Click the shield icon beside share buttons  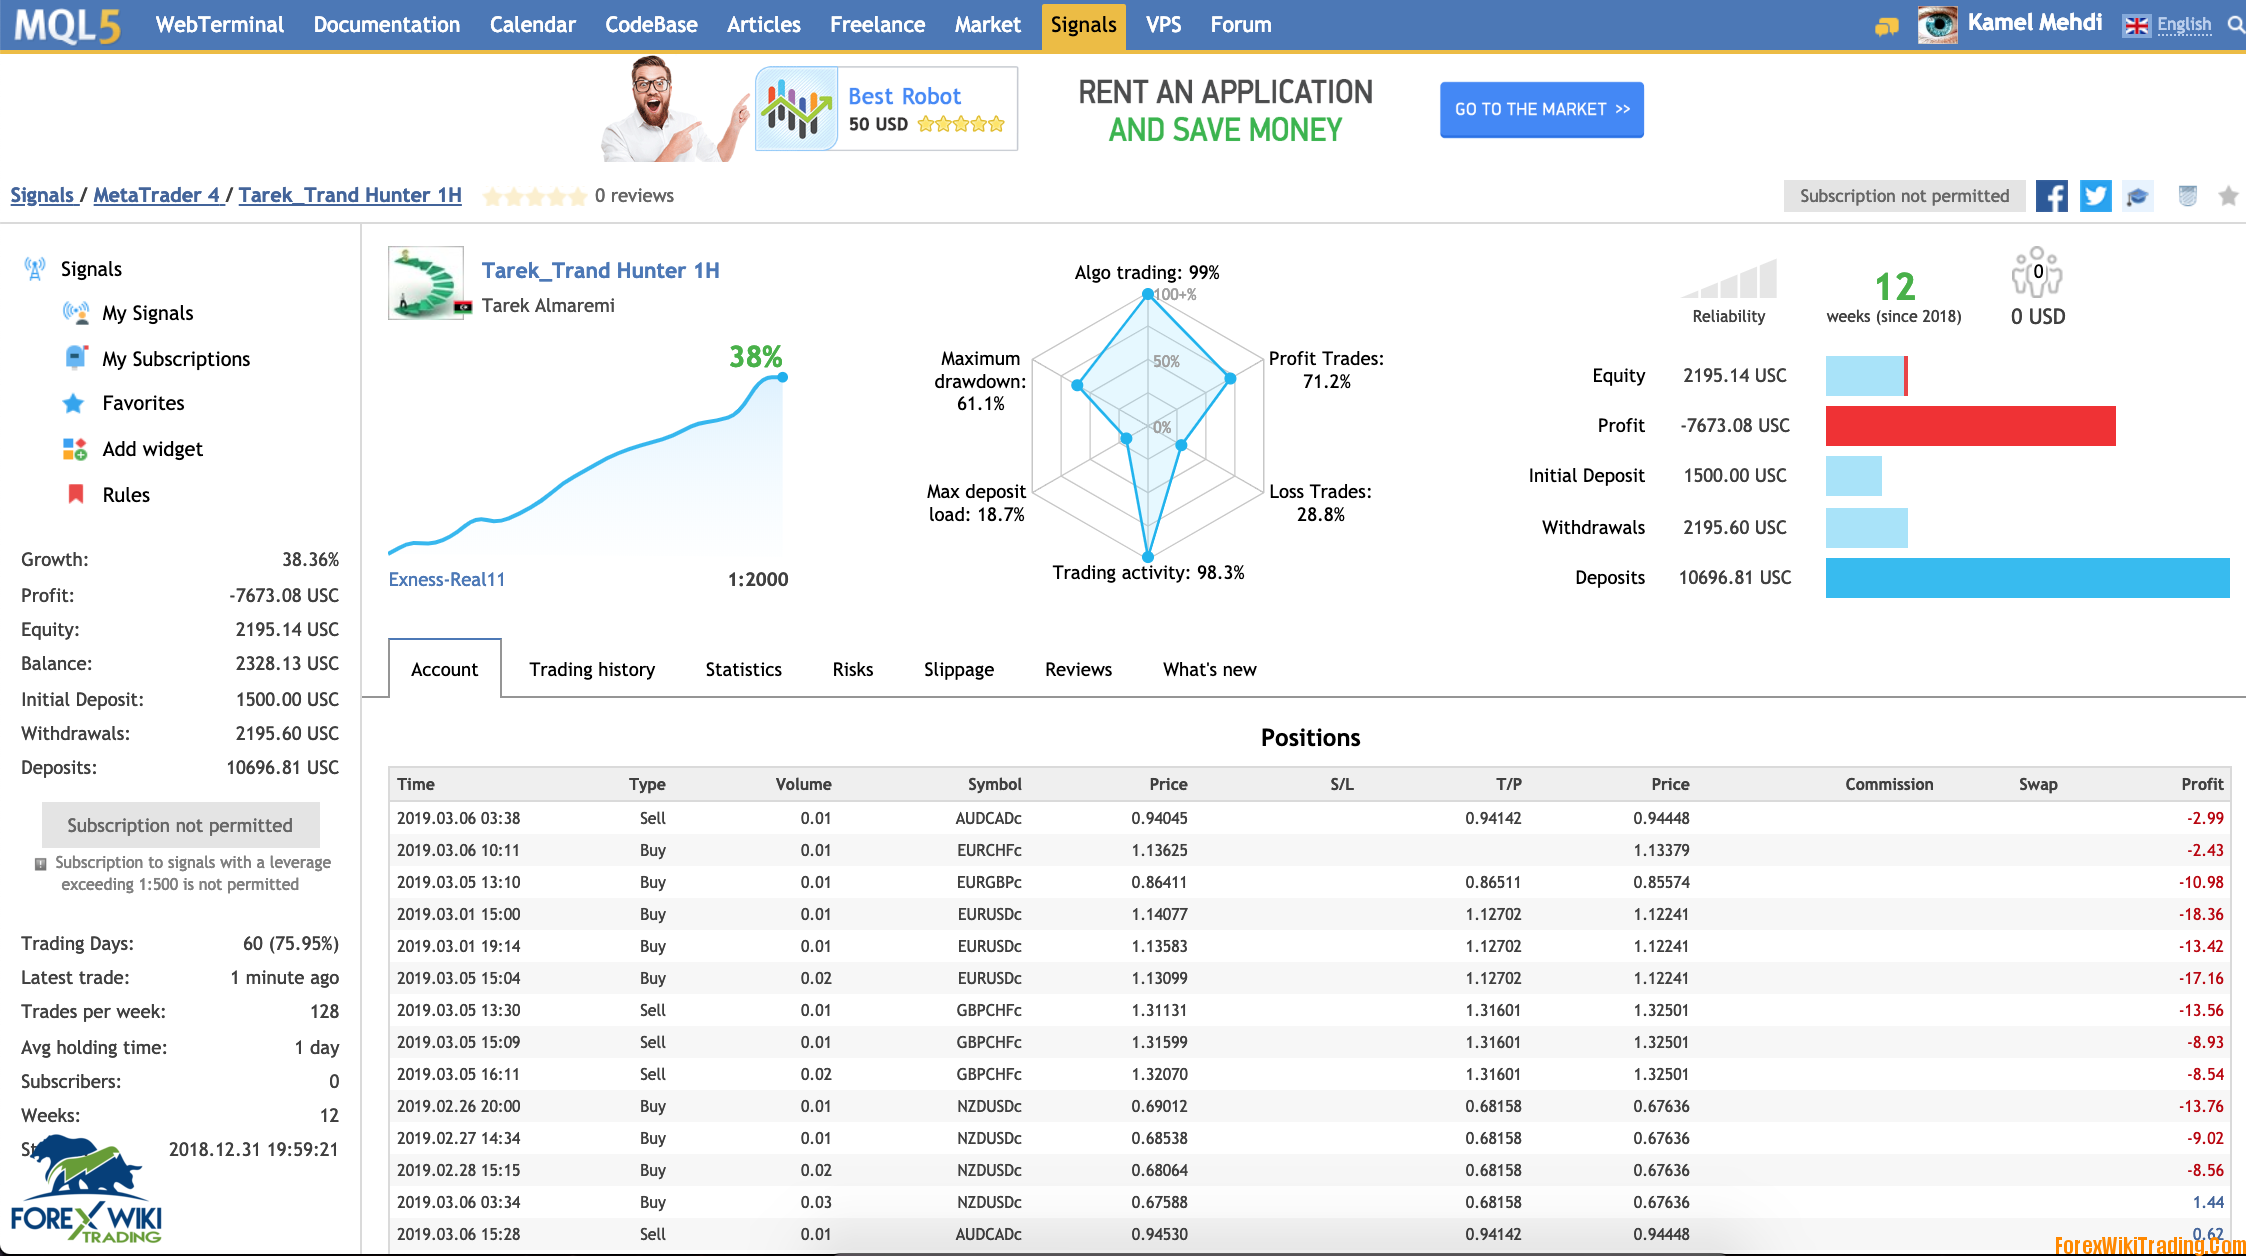2187,196
